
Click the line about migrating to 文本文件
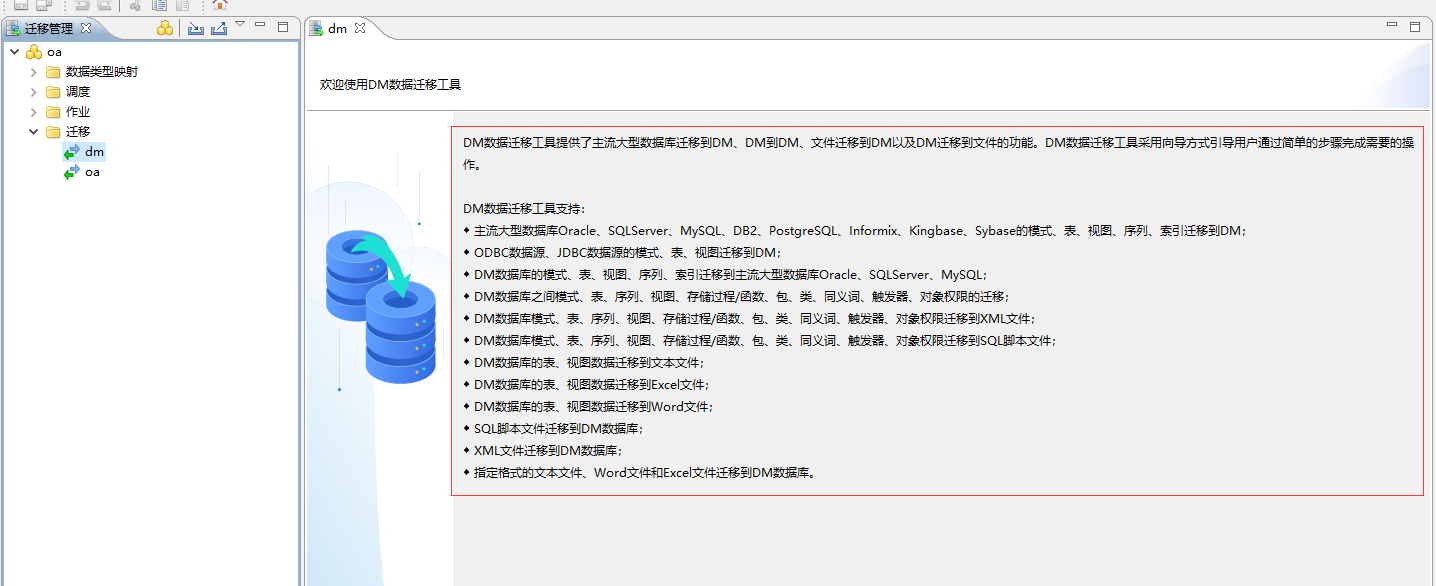[x=583, y=363]
